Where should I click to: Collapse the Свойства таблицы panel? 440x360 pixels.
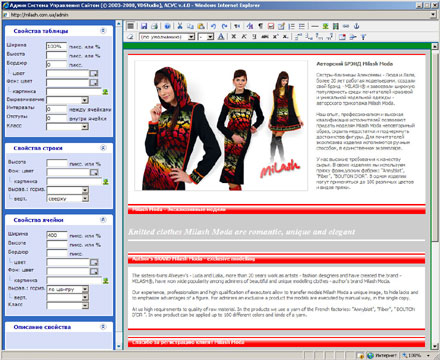click(103, 31)
